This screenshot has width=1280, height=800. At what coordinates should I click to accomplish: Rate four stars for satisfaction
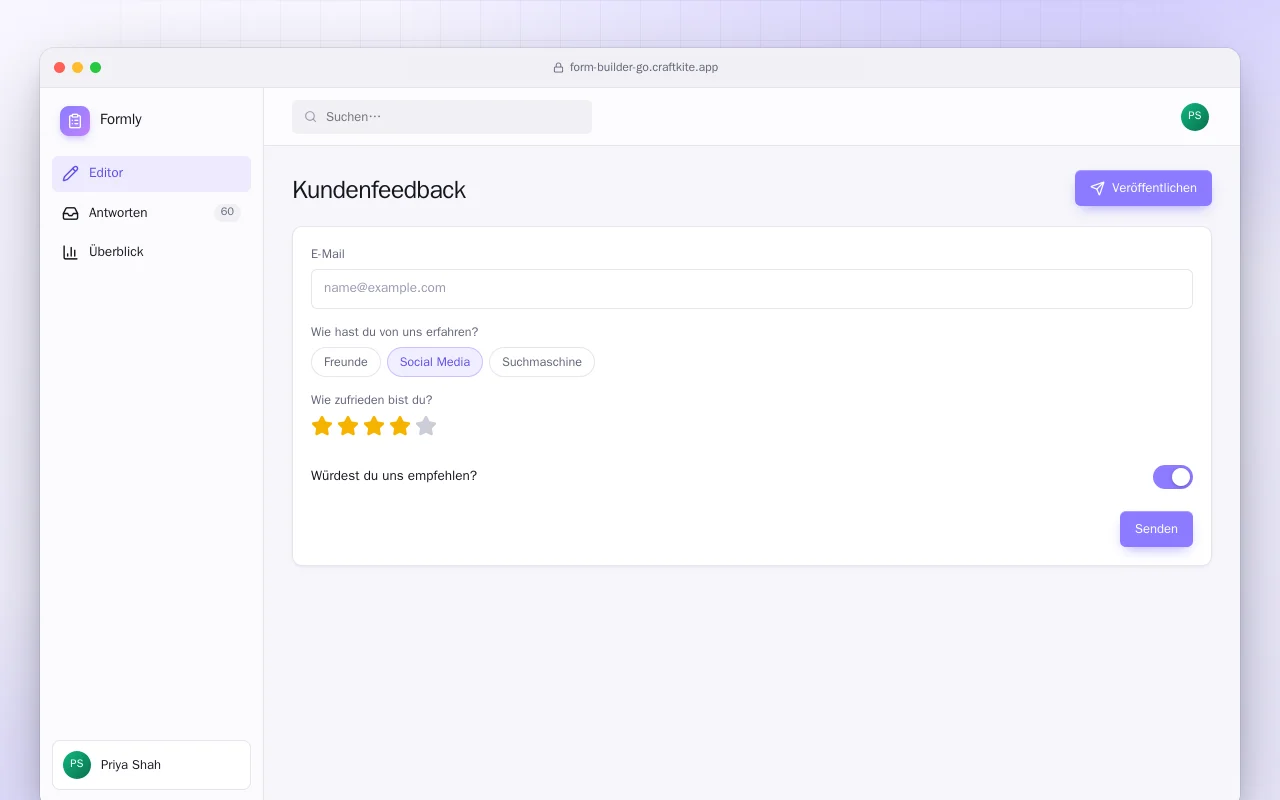tap(400, 426)
